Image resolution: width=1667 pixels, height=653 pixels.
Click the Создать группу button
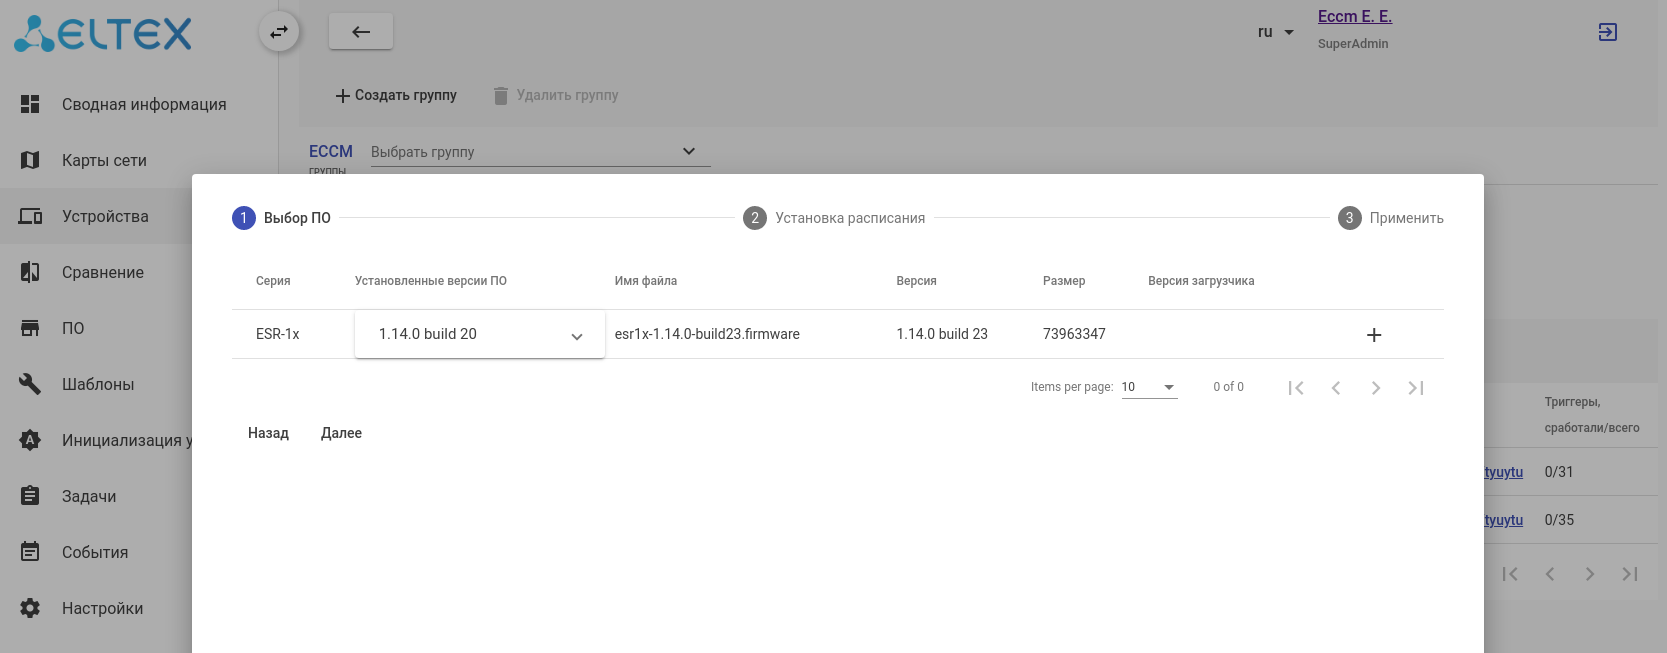(x=396, y=95)
